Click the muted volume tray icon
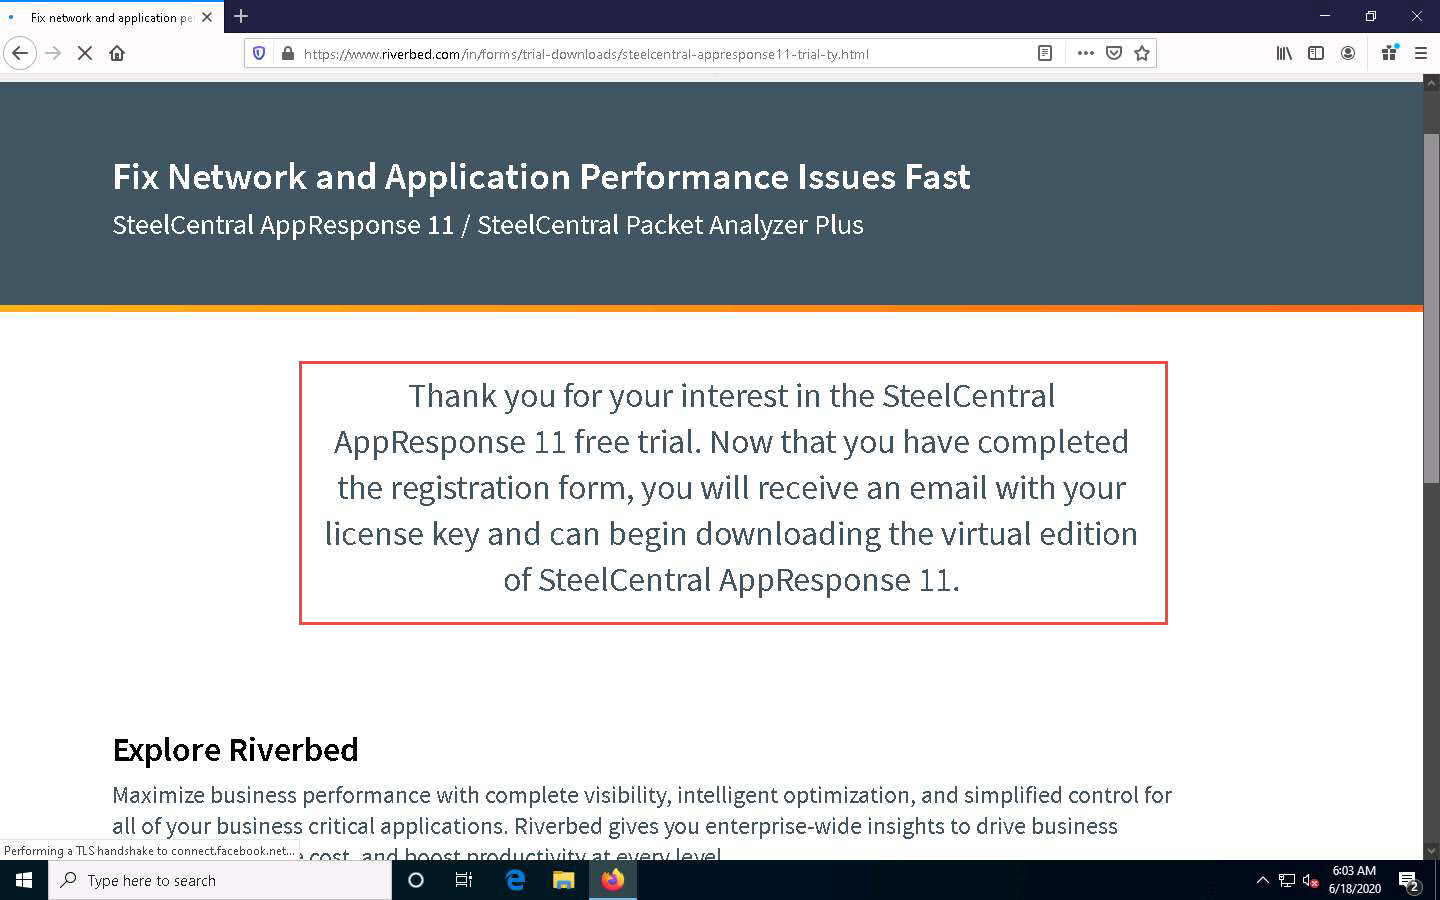The width and height of the screenshot is (1440, 900). pos(1311,881)
